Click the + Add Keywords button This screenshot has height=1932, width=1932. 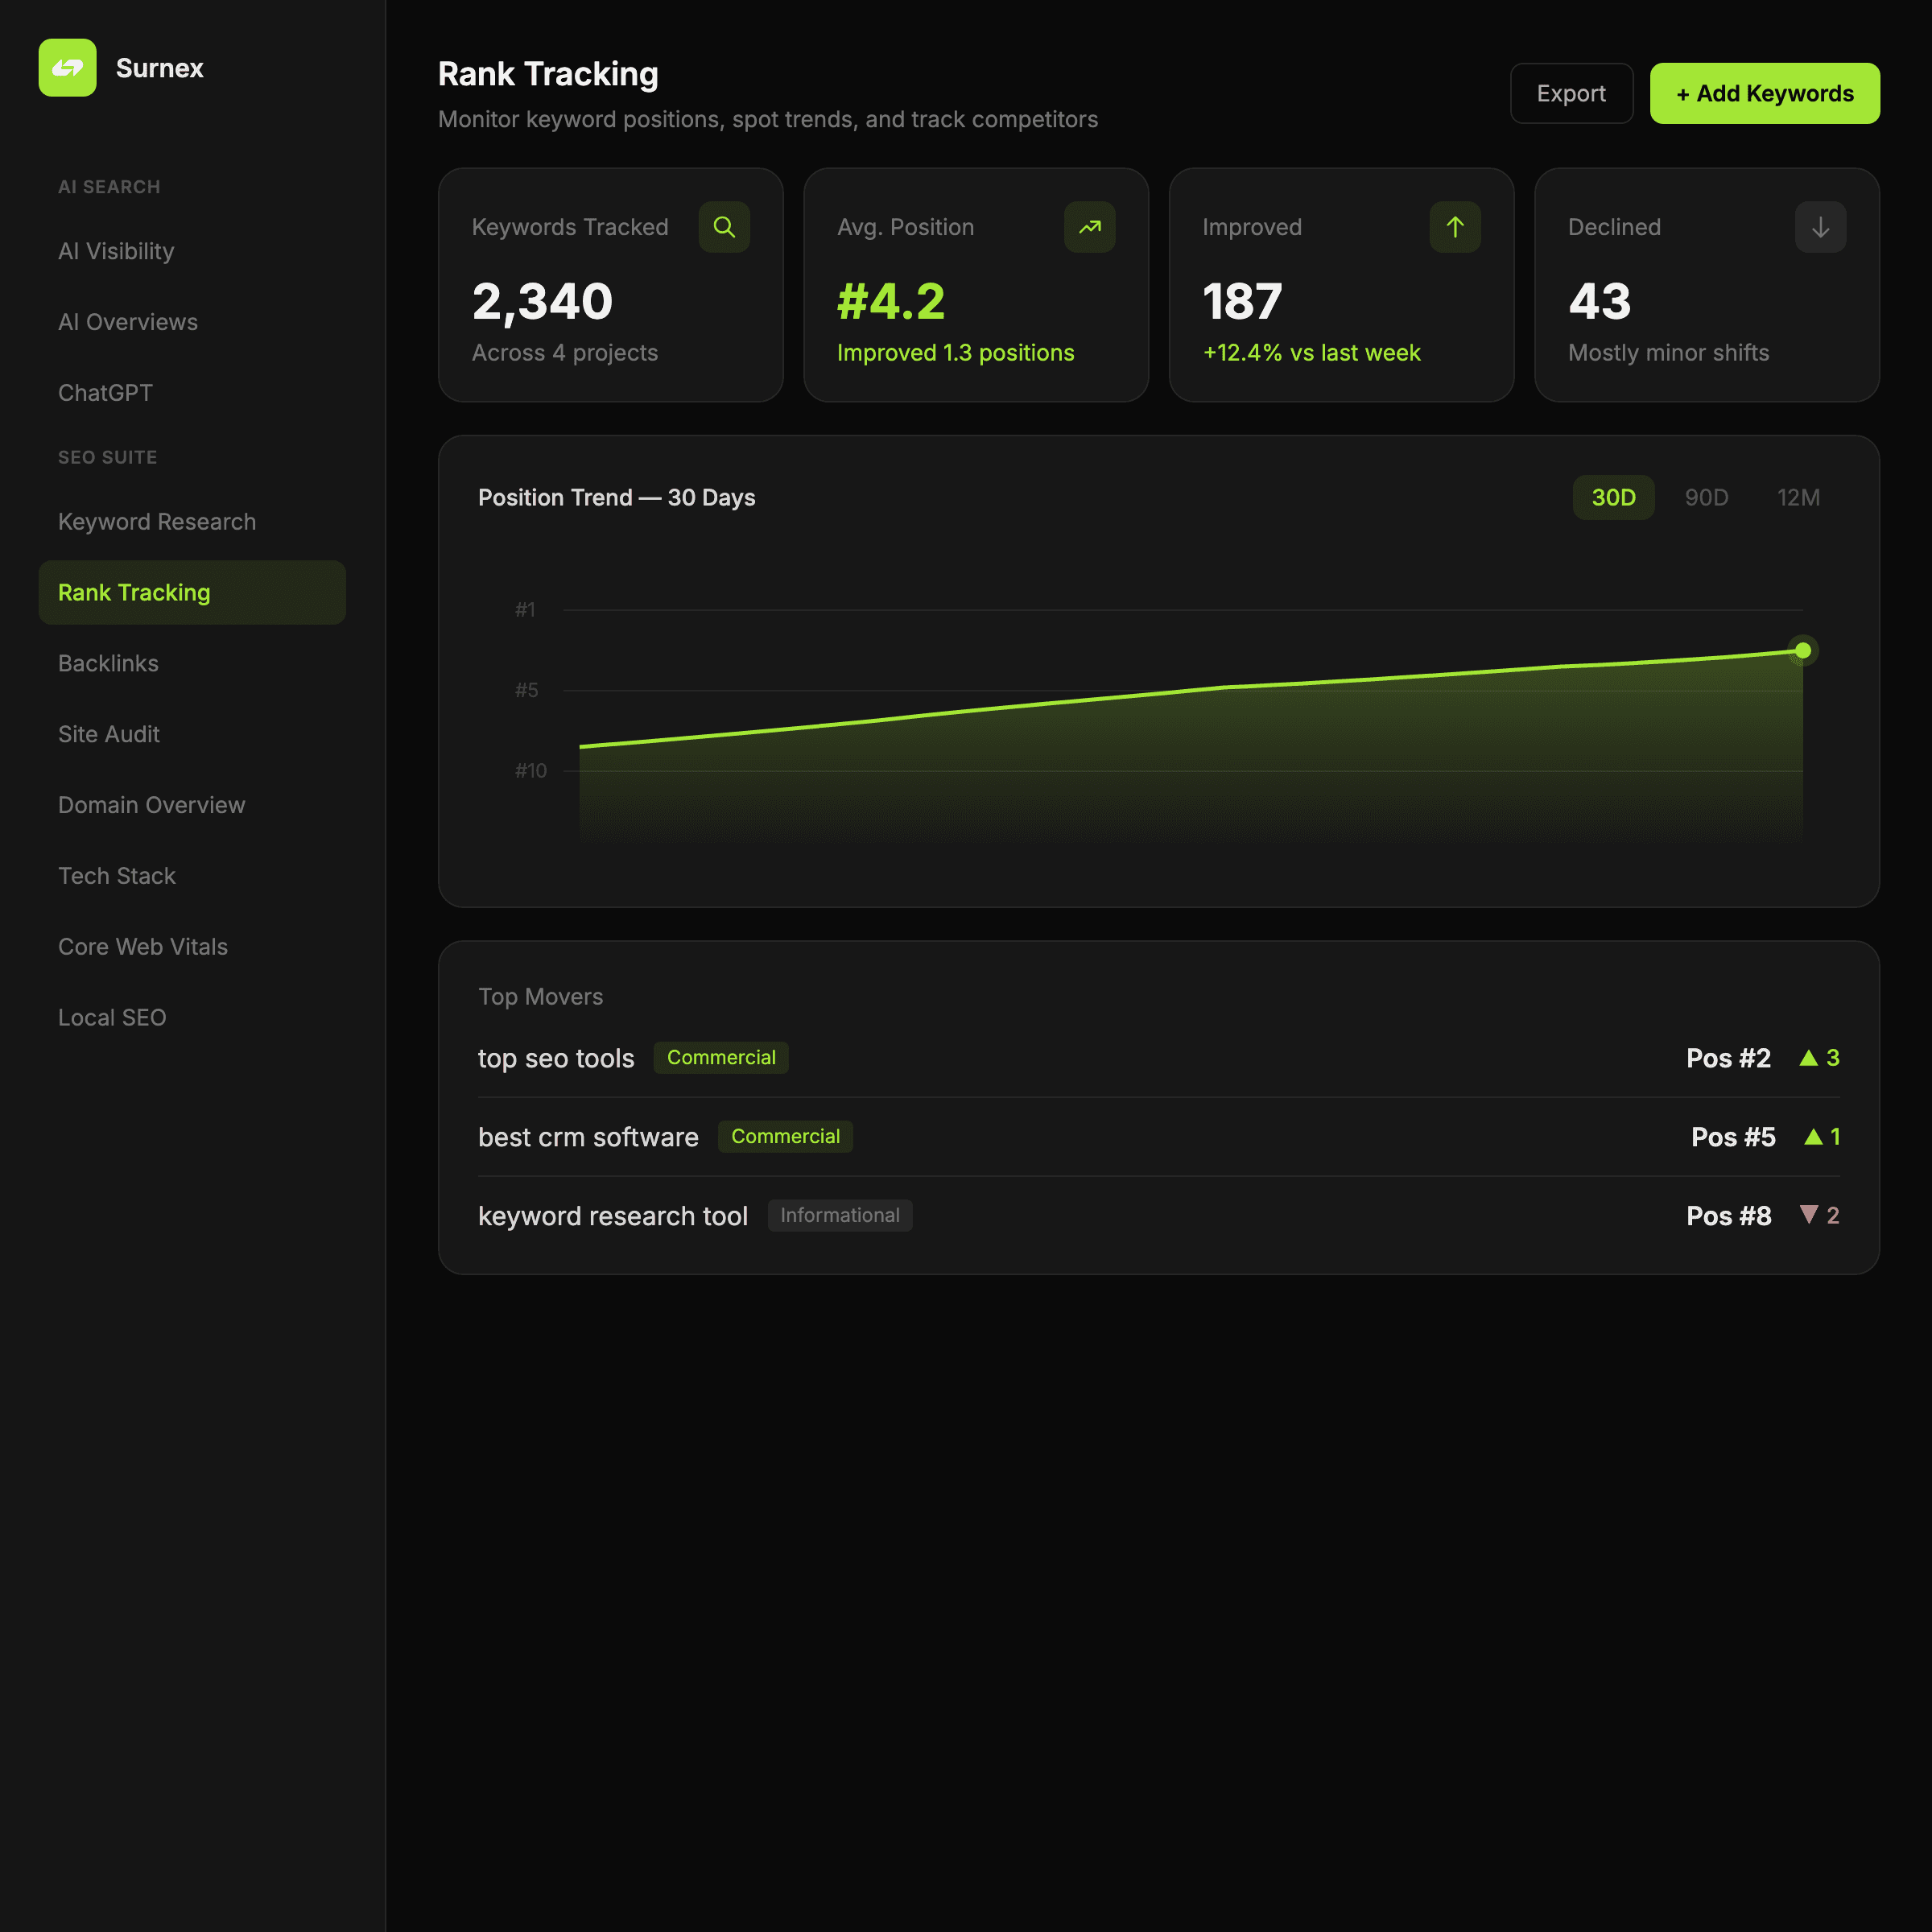pyautogui.click(x=1764, y=93)
